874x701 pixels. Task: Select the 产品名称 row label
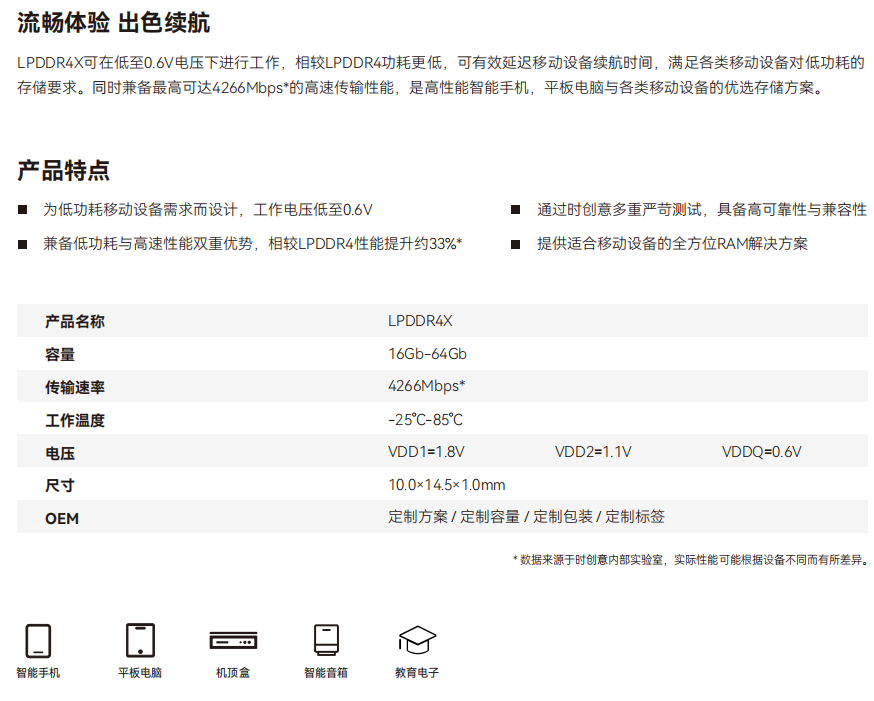tap(75, 321)
